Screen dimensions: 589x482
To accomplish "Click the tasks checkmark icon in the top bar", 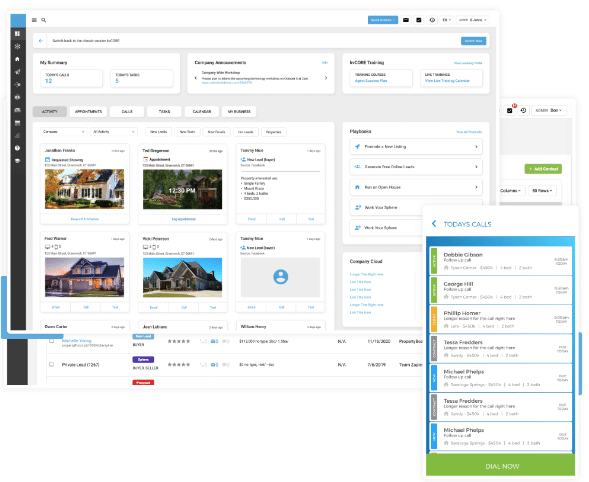I will (x=419, y=20).
